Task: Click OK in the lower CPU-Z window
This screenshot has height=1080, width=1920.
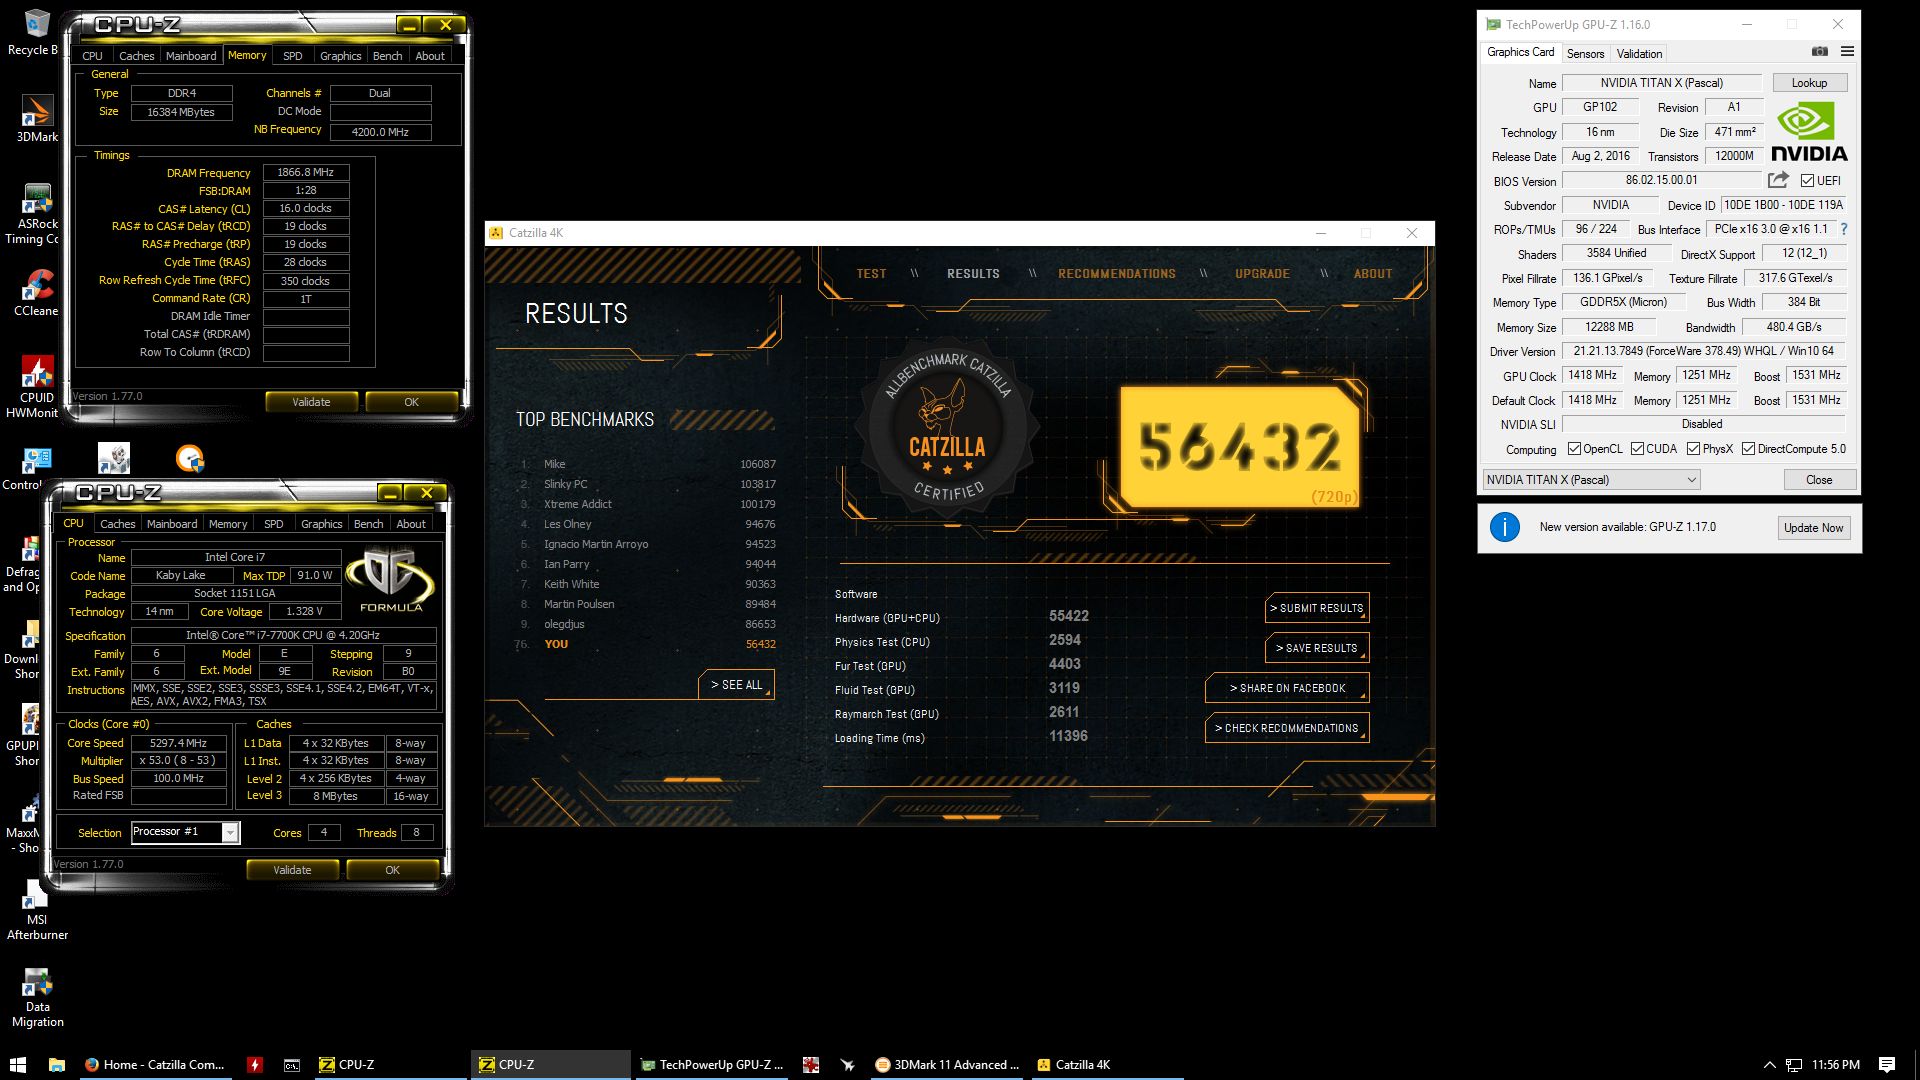Action: pyautogui.click(x=392, y=870)
